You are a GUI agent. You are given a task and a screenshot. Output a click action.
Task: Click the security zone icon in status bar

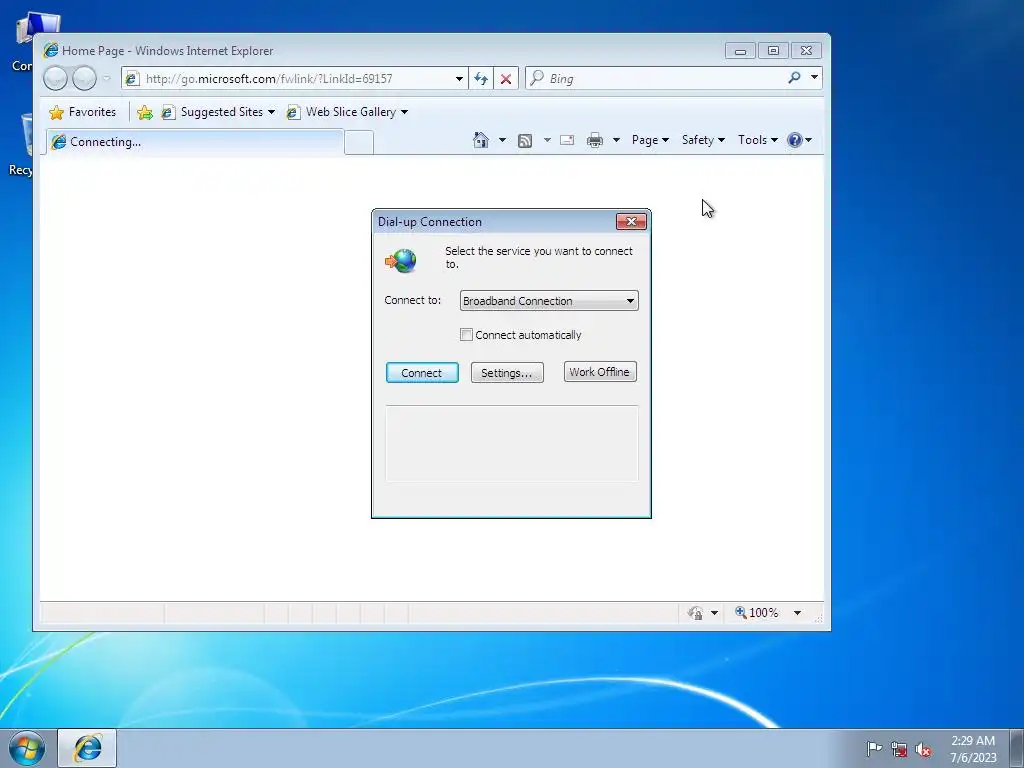[695, 613]
